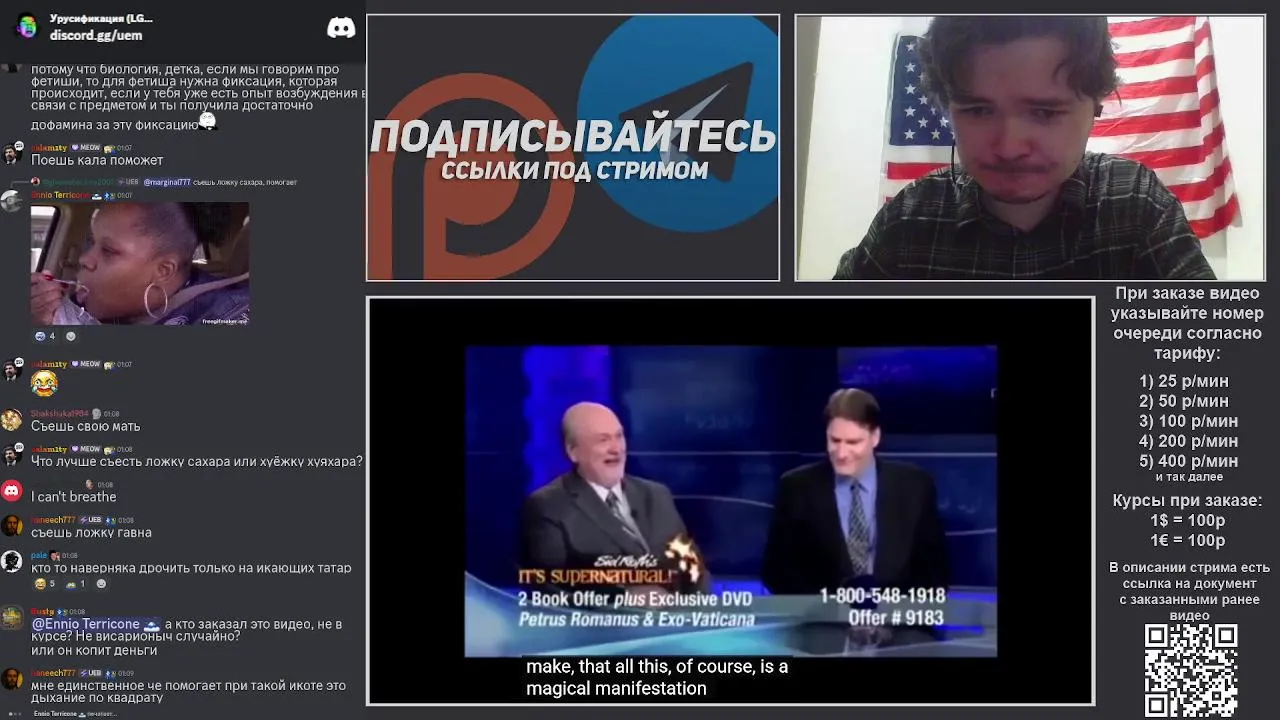
Task: Click the 'ССЫЛКИ ПОД СТРИМОМ' banner text
Action: pos(575,170)
